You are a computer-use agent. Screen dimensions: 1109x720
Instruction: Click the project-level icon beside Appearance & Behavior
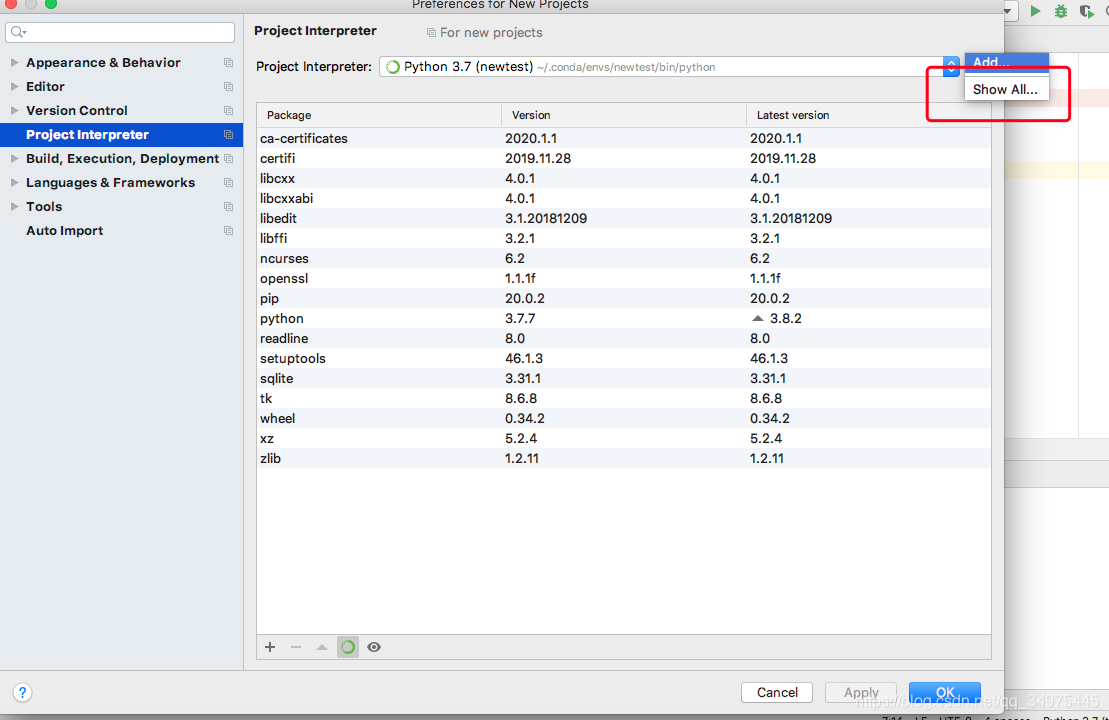[x=228, y=62]
